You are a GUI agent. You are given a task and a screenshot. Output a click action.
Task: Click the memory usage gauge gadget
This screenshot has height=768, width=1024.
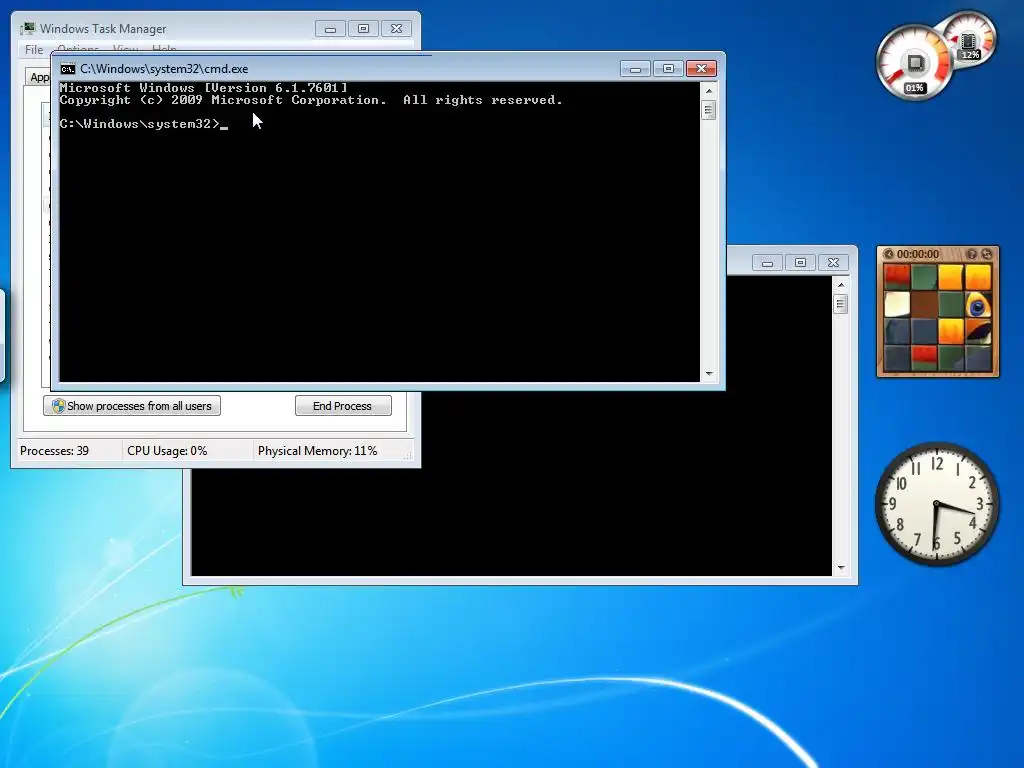pyautogui.click(x=969, y=40)
